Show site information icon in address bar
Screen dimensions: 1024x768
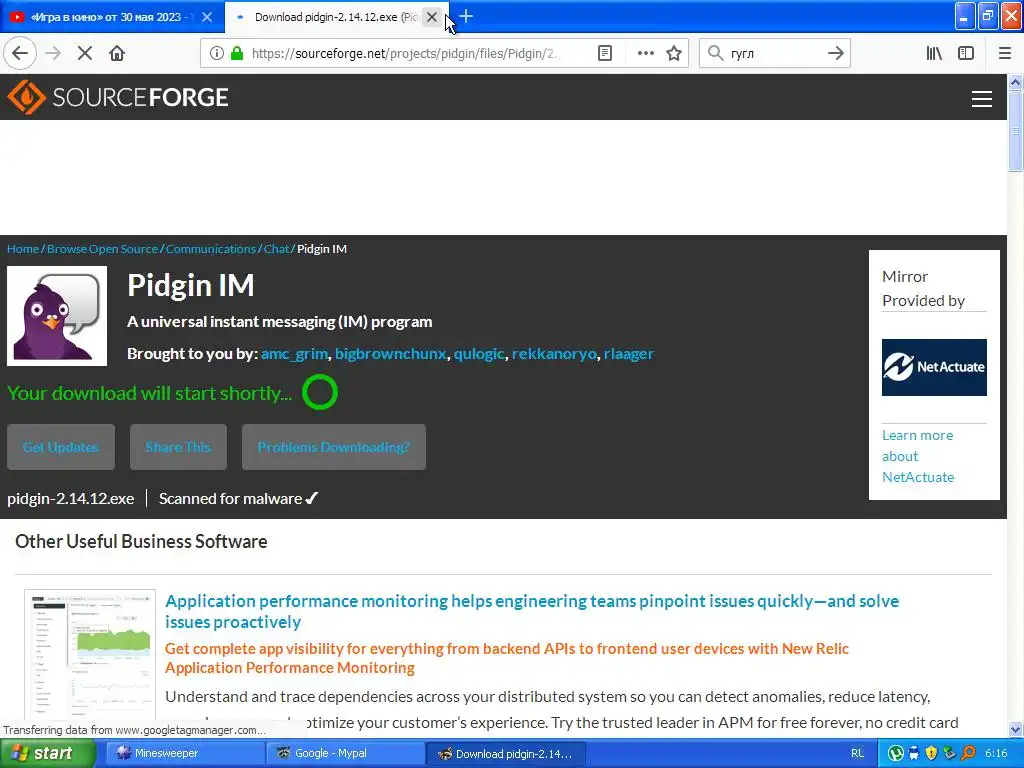(x=216, y=54)
